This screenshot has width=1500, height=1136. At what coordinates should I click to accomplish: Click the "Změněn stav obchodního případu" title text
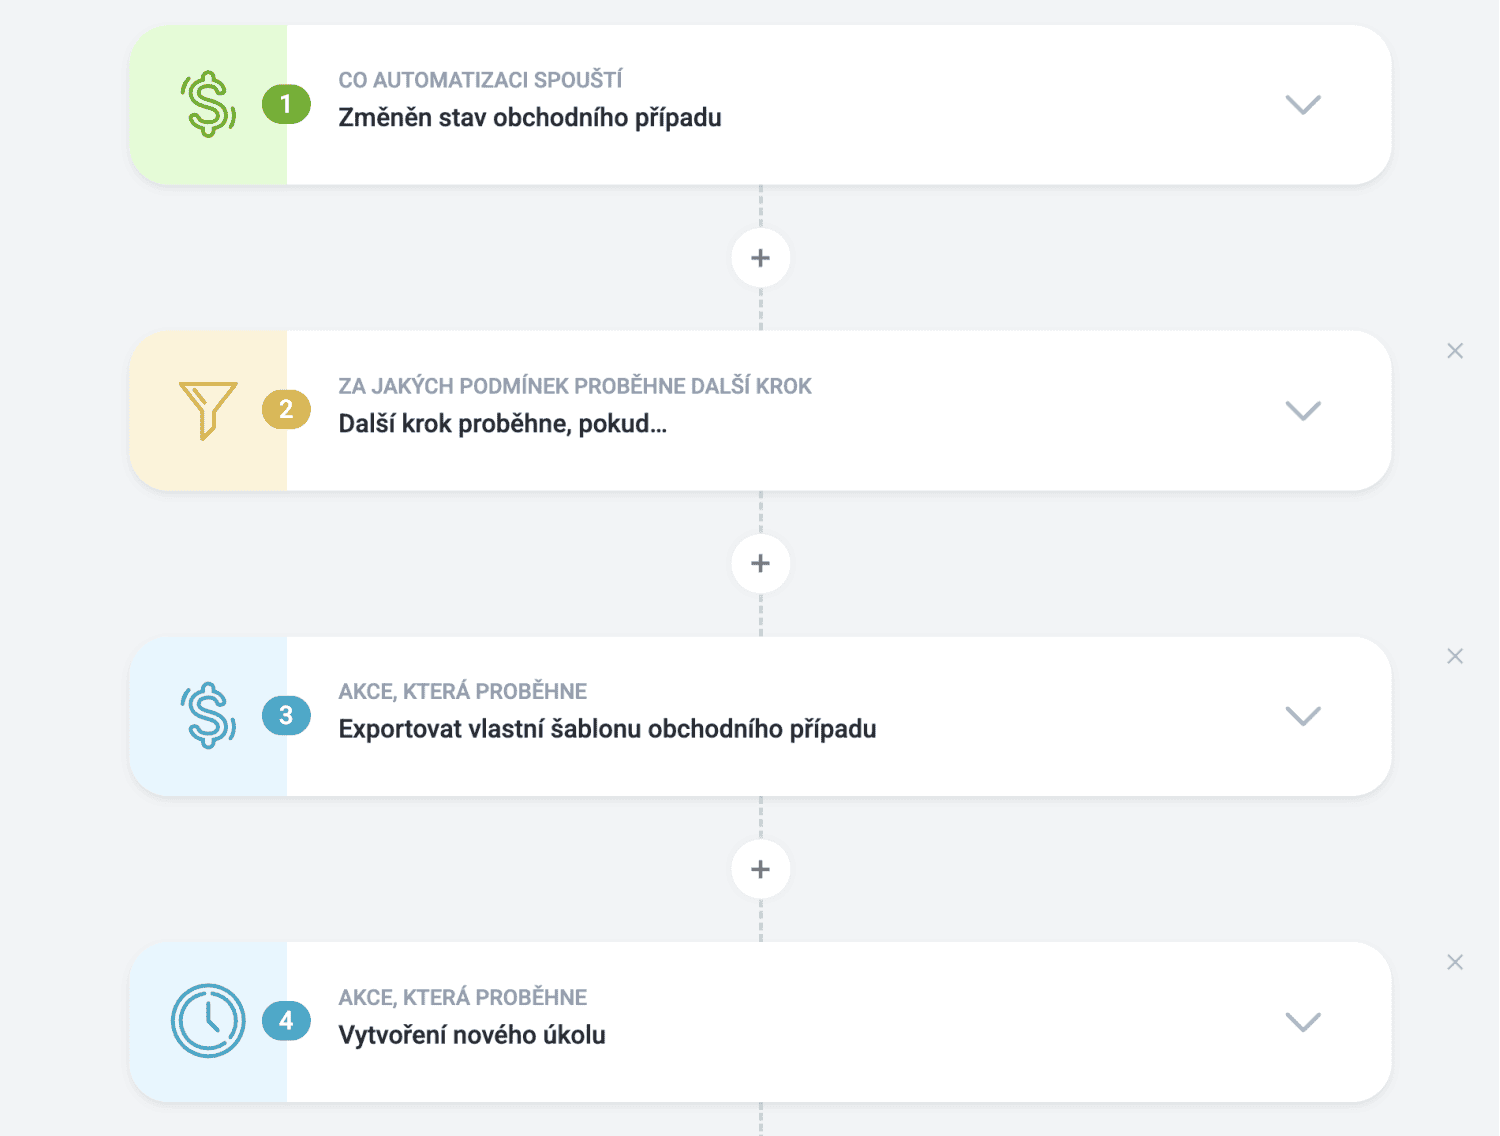click(x=530, y=118)
